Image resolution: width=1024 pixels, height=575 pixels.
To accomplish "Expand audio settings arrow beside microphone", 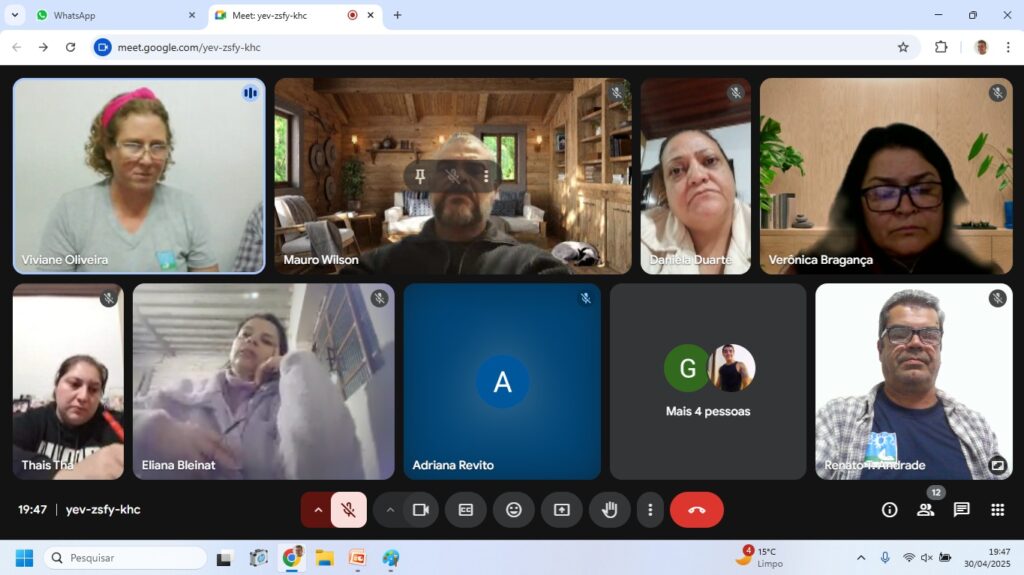I will click(318, 510).
